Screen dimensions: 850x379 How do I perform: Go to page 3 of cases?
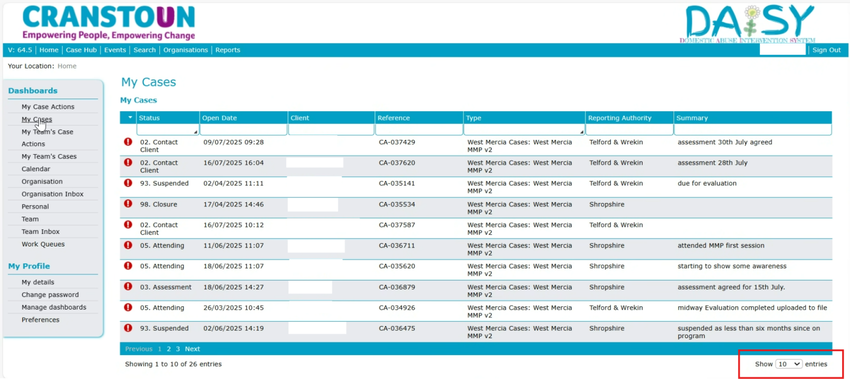tap(178, 349)
